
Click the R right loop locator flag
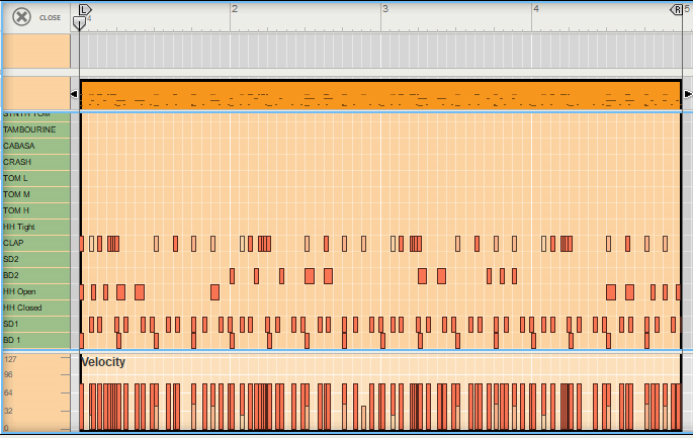tap(676, 8)
